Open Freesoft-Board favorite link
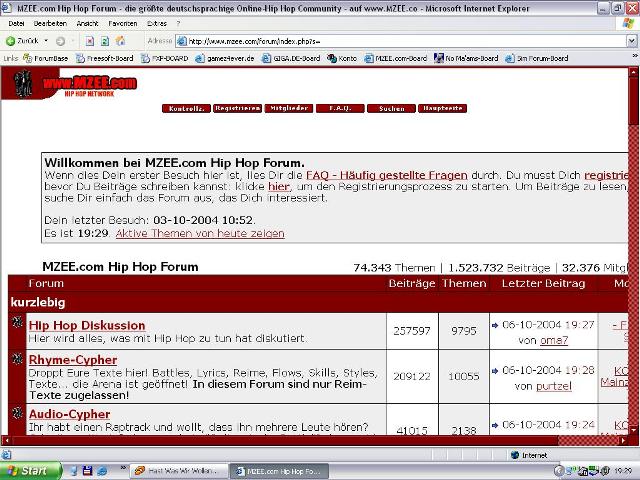Screen dimensions: 640x480 [105, 58]
